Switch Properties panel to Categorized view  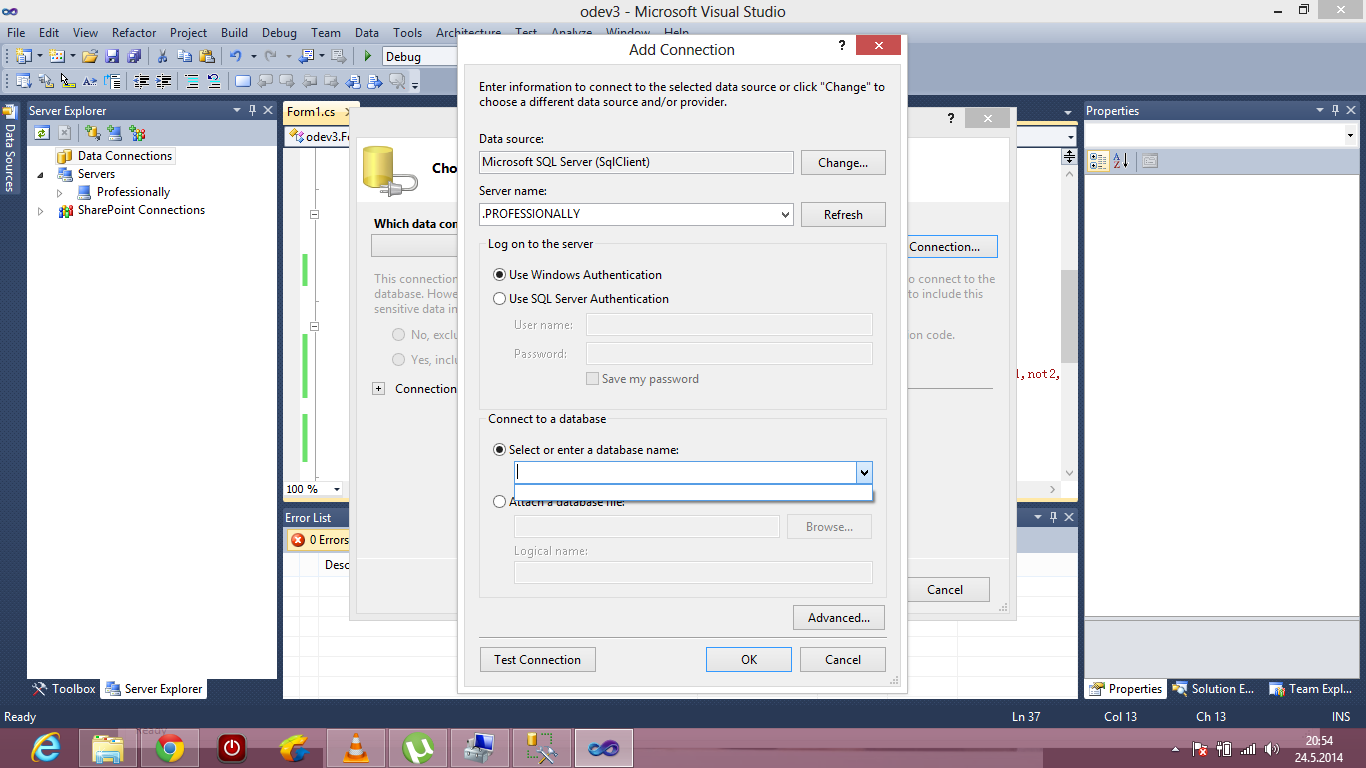pyautogui.click(x=1098, y=160)
